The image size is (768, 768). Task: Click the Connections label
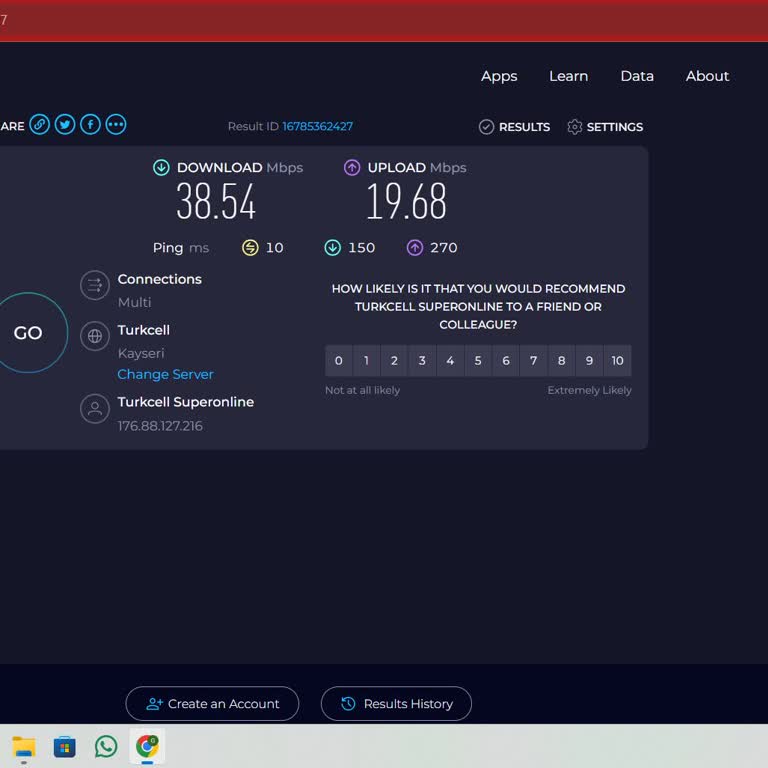click(x=160, y=279)
